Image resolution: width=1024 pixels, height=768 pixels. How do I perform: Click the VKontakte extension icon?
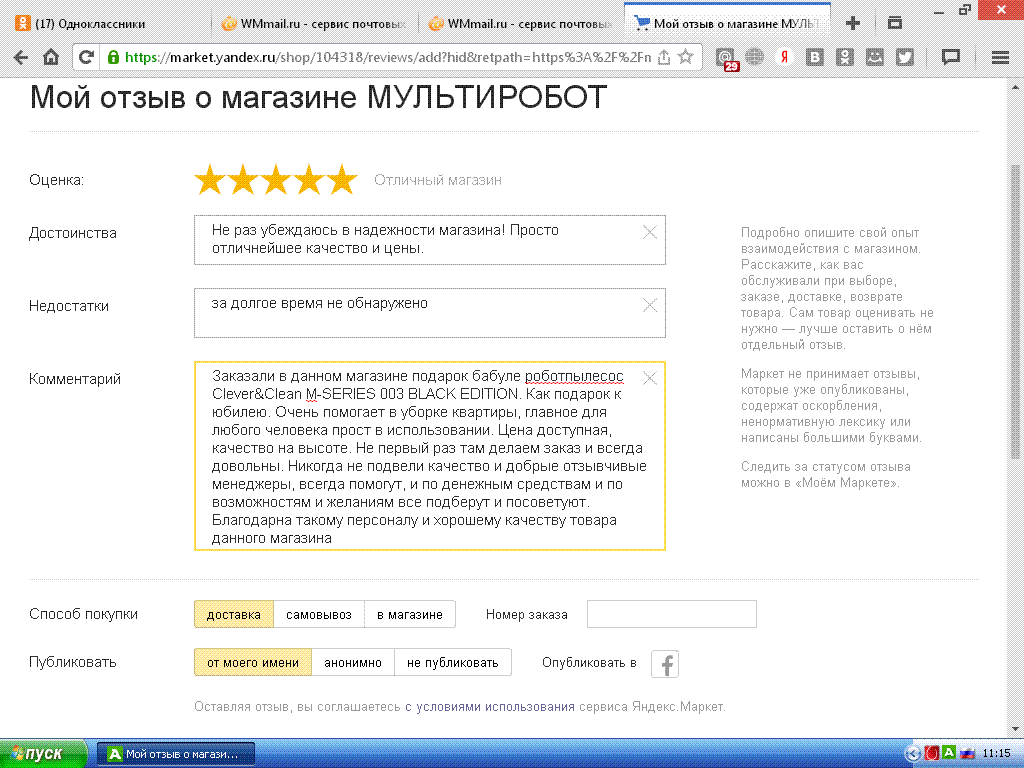tap(814, 57)
